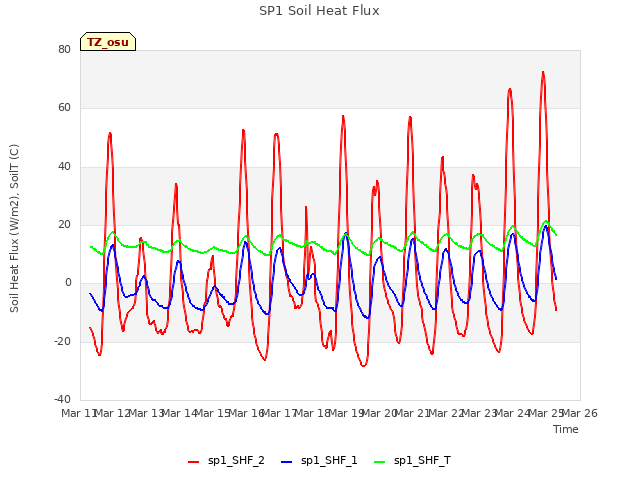Screen dimensions: 640x480
Task: Toggle the sp1_SHF_1 legend entry
Action: click(319, 461)
